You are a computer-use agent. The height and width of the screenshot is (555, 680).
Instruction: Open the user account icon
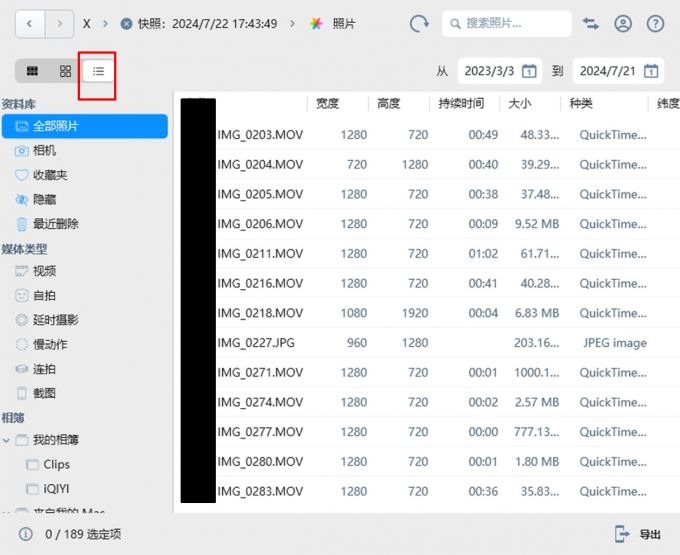(x=623, y=23)
